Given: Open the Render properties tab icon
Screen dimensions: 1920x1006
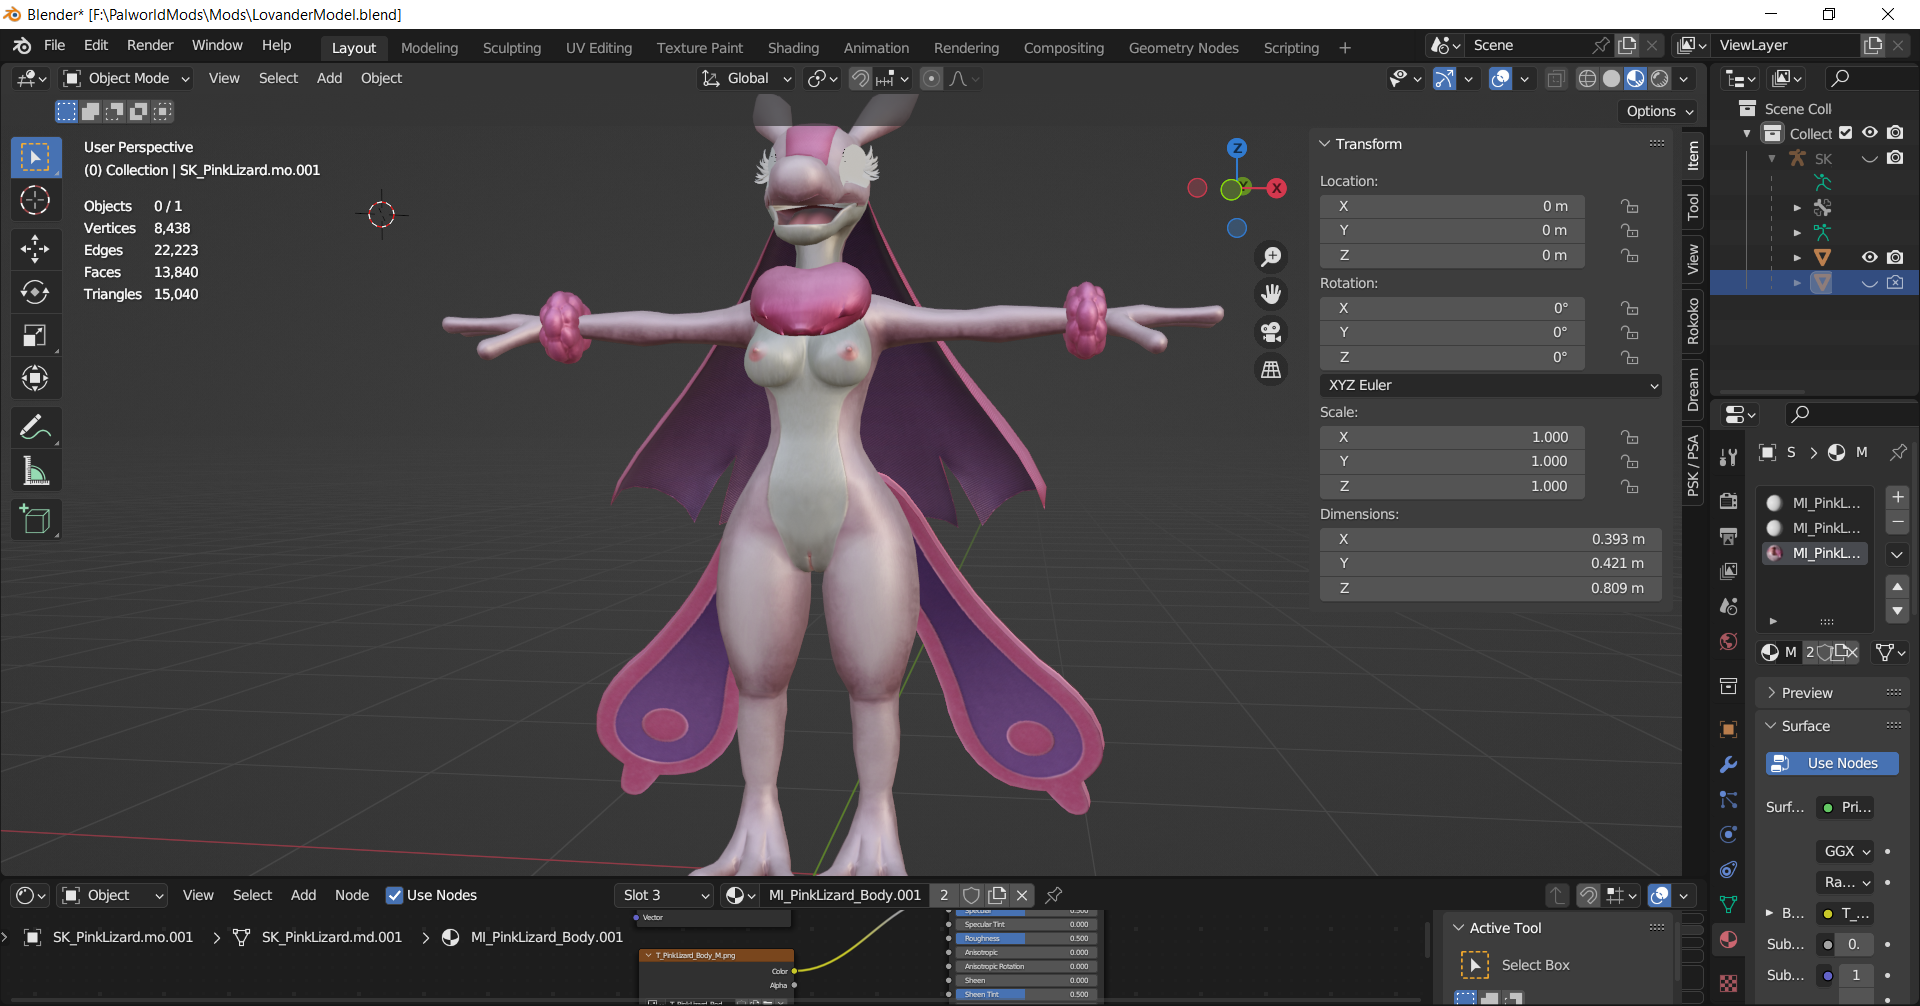Looking at the screenshot, I should [x=1728, y=501].
